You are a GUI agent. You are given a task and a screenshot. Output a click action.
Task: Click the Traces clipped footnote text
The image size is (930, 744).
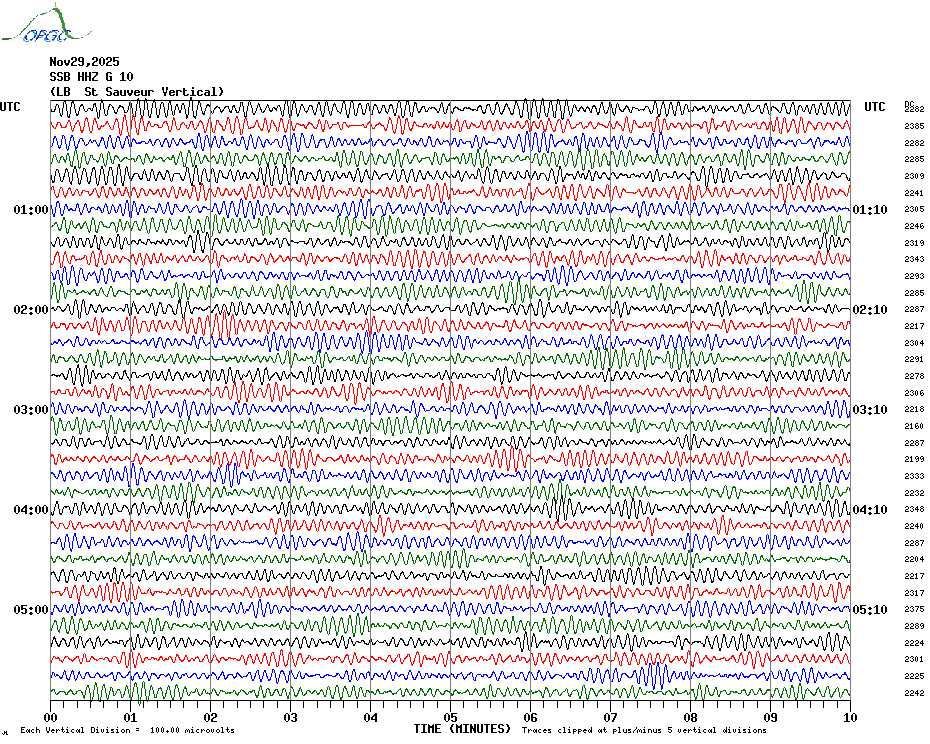(644, 730)
